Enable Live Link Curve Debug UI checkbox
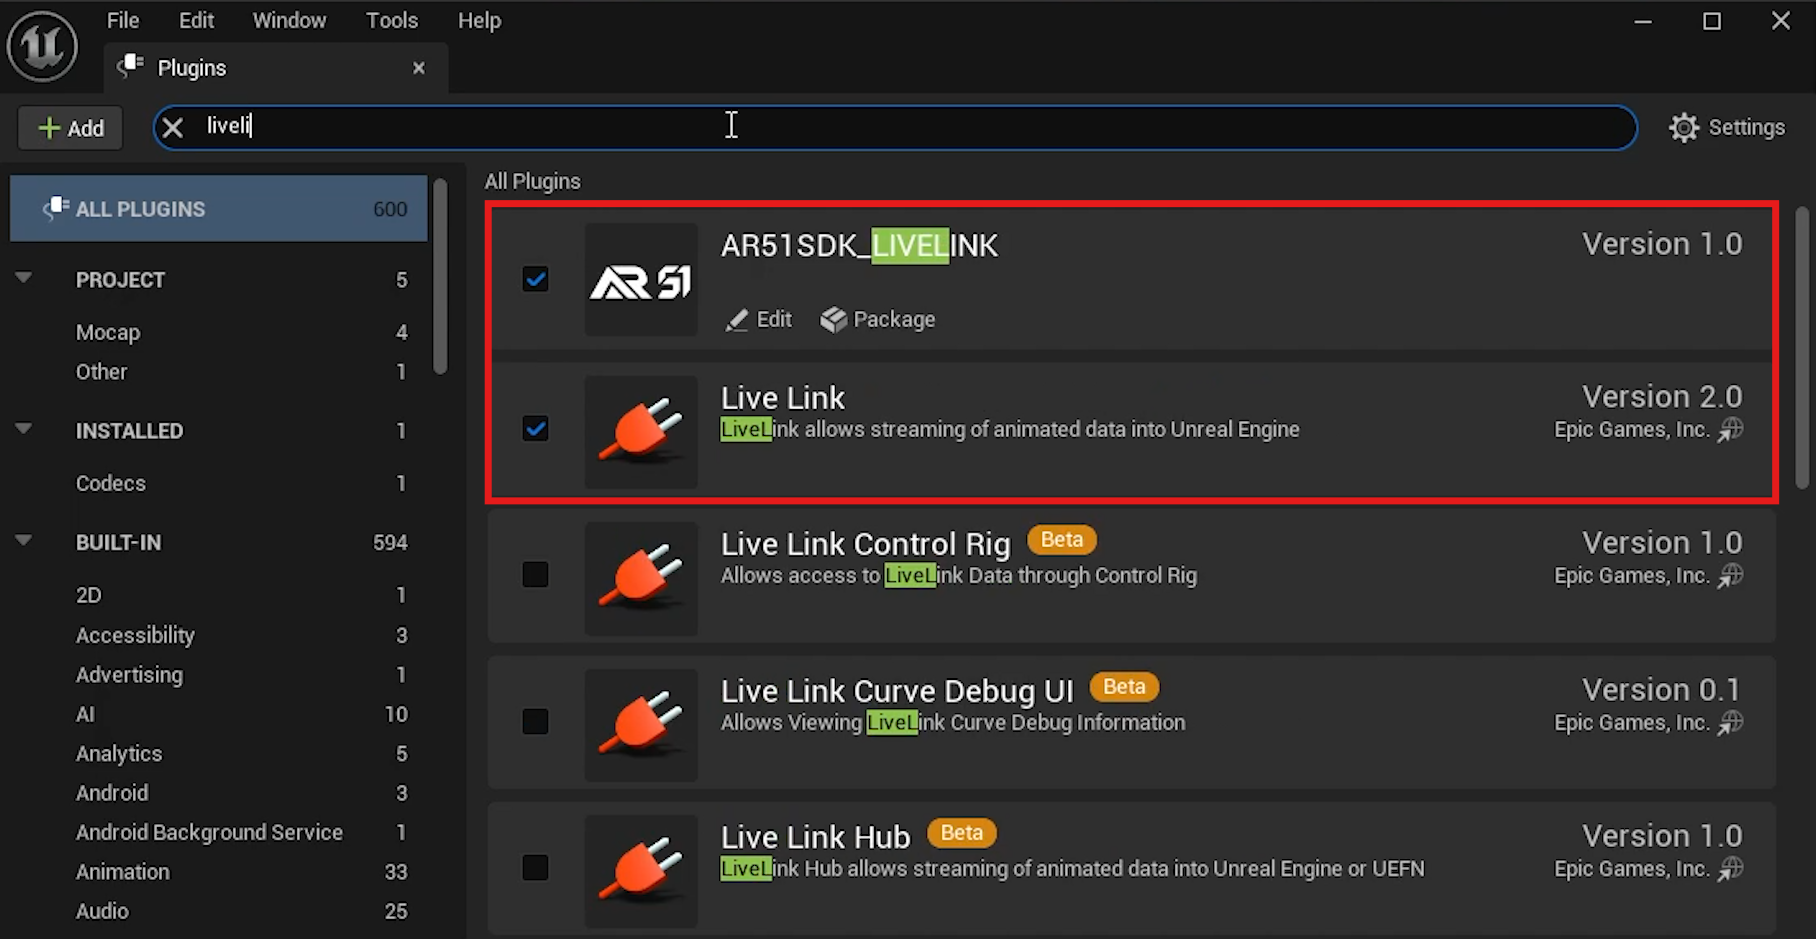Image resolution: width=1816 pixels, height=939 pixels. pos(535,721)
